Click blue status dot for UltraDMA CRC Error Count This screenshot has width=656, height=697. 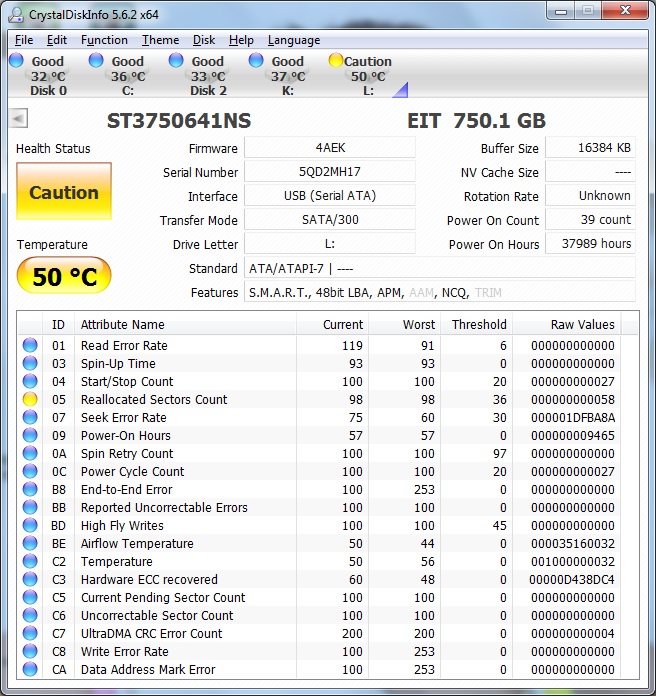(x=30, y=633)
